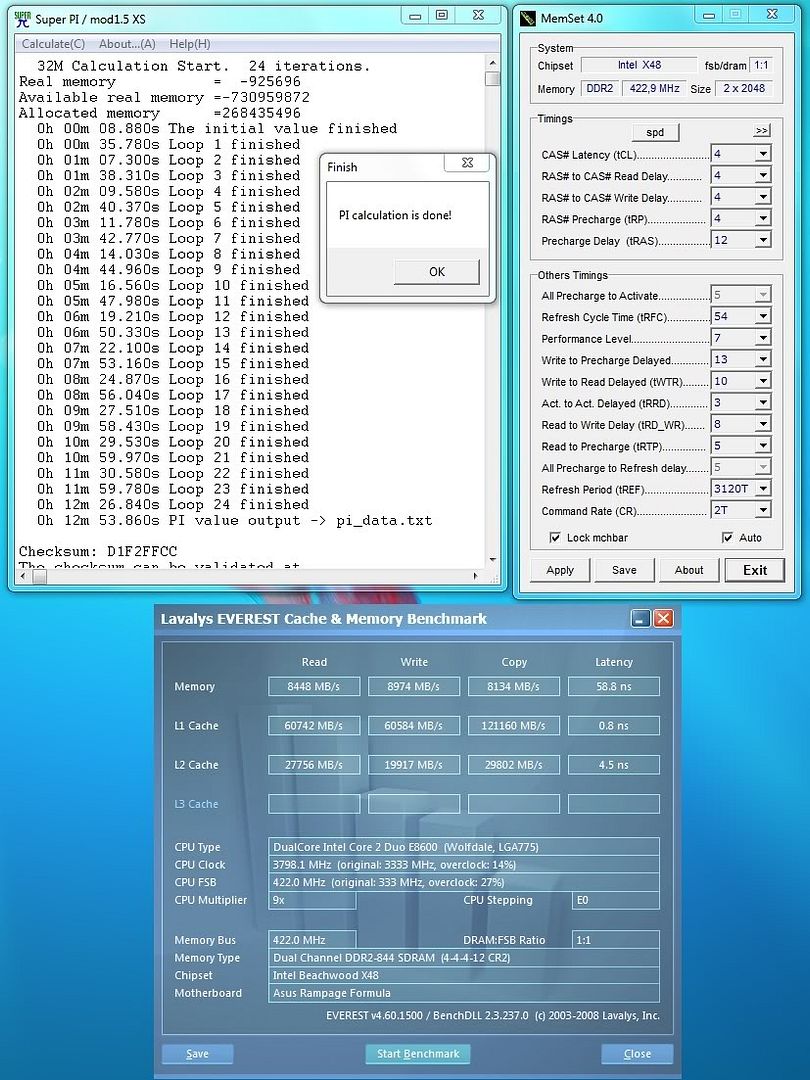
Task: Click the Save button in EVEREST benchmark
Action: [198, 1054]
